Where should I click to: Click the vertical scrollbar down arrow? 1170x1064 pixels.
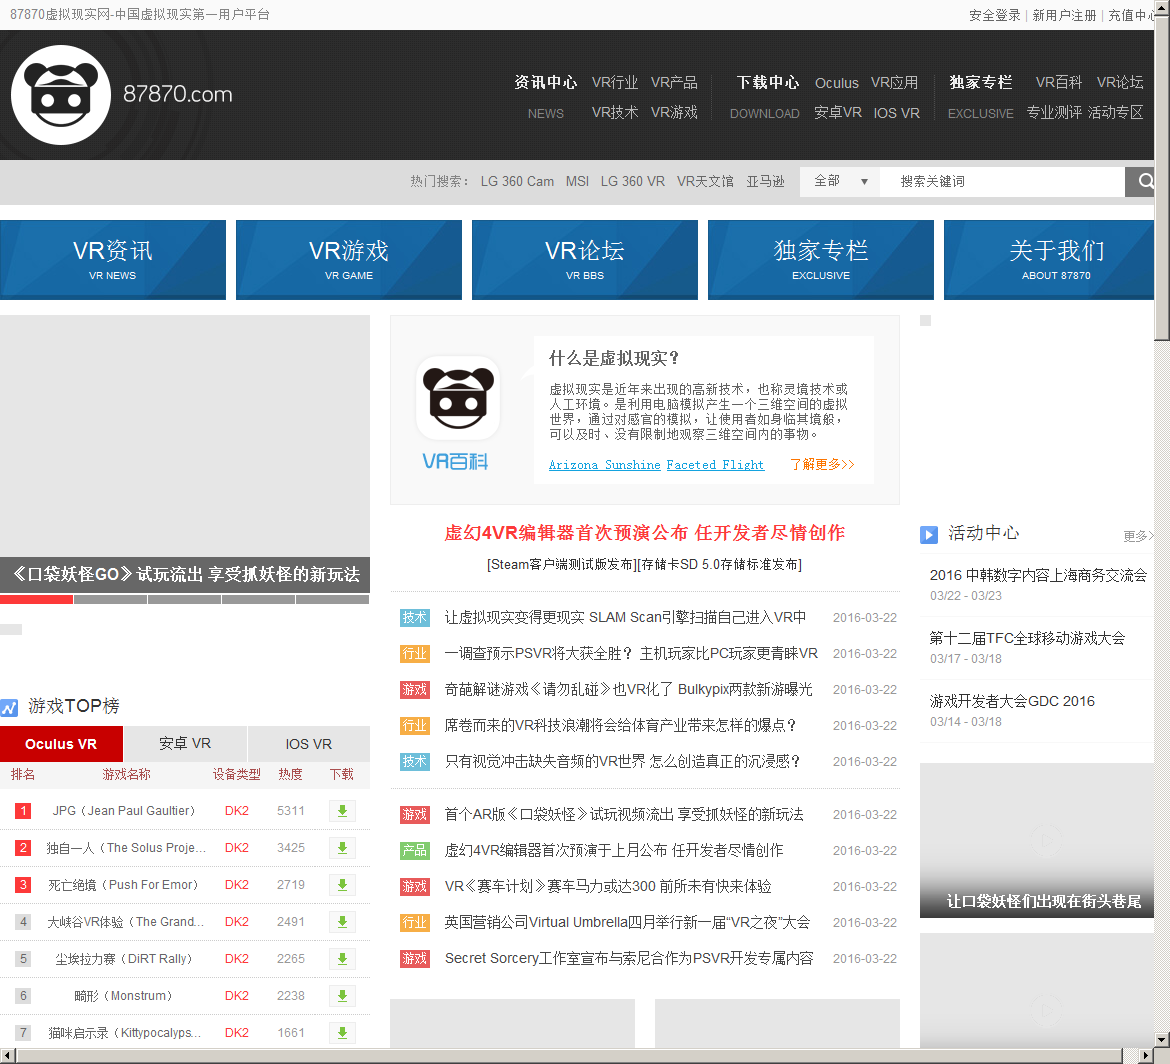pos(1162,1039)
